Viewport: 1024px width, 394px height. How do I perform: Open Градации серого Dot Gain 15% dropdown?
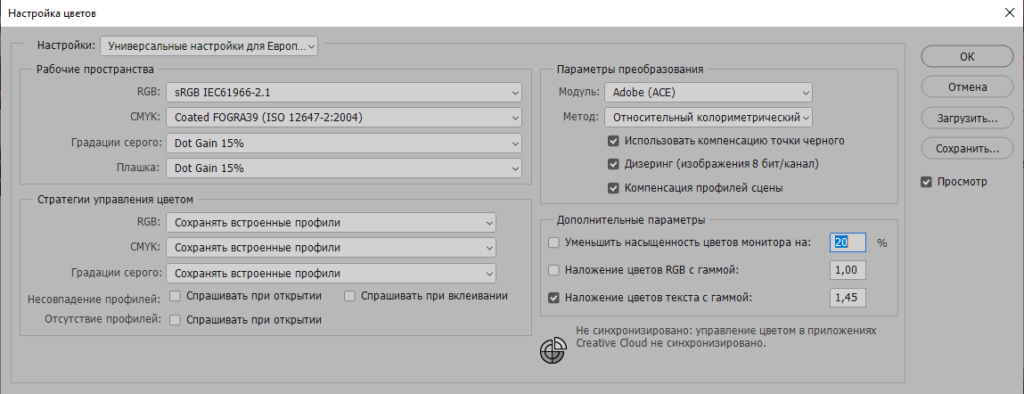(x=344, y=142)
